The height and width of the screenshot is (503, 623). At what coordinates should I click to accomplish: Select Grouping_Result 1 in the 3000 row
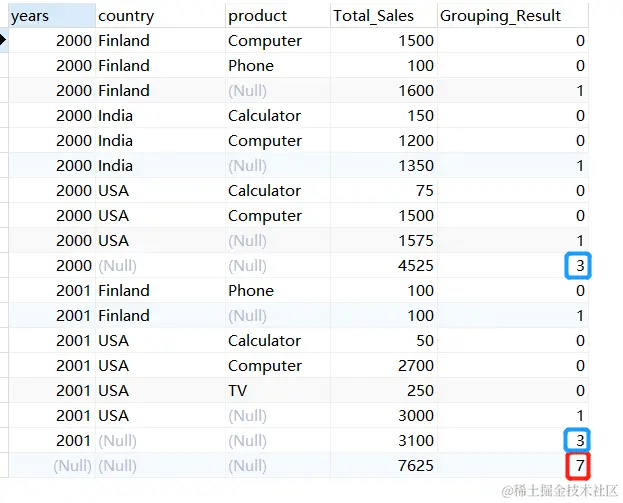pos(513,416)
